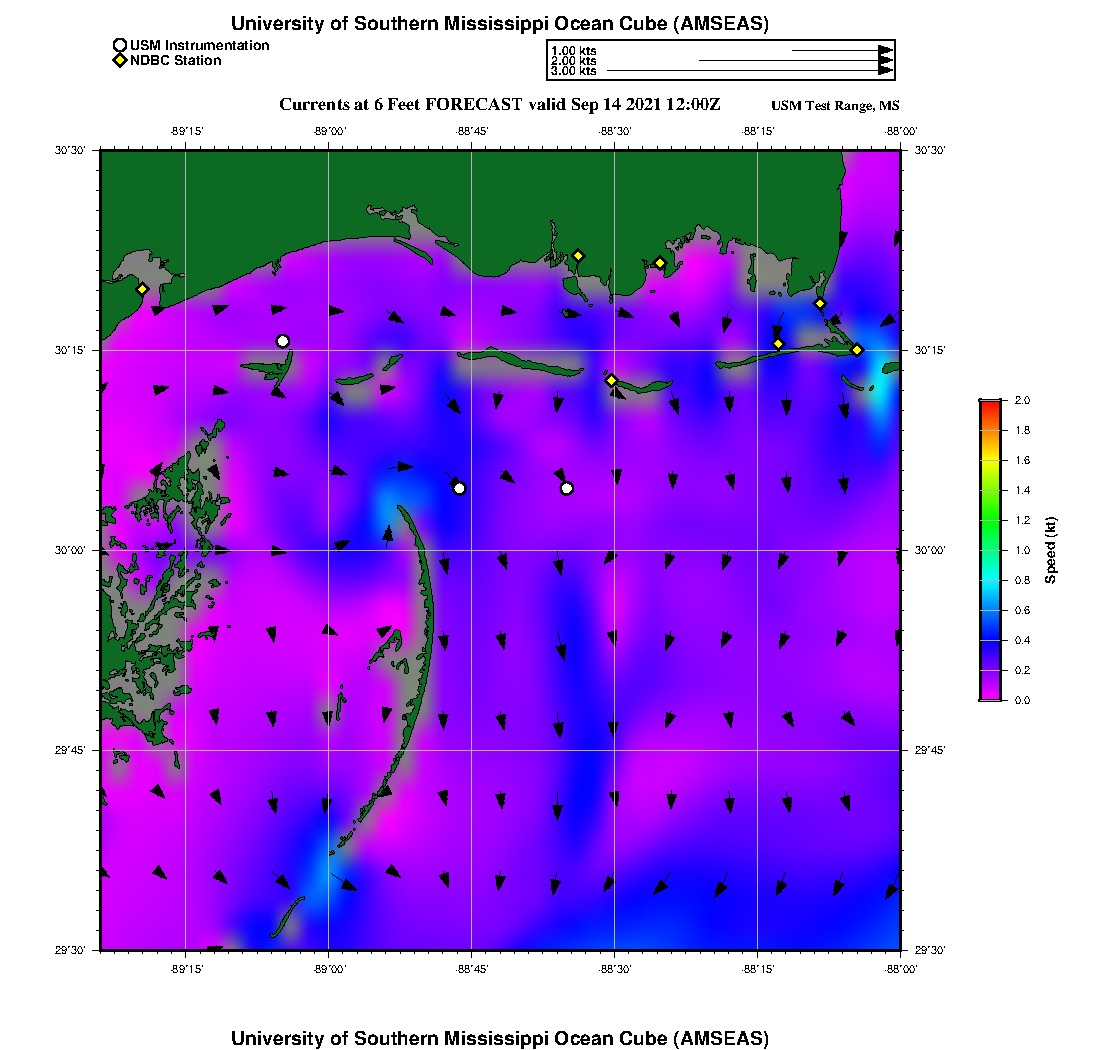This screenshot has height=1050, width=1100.
Task: Click the 1.00 kts arrow in the scale legend
Action: pos(842,49)
